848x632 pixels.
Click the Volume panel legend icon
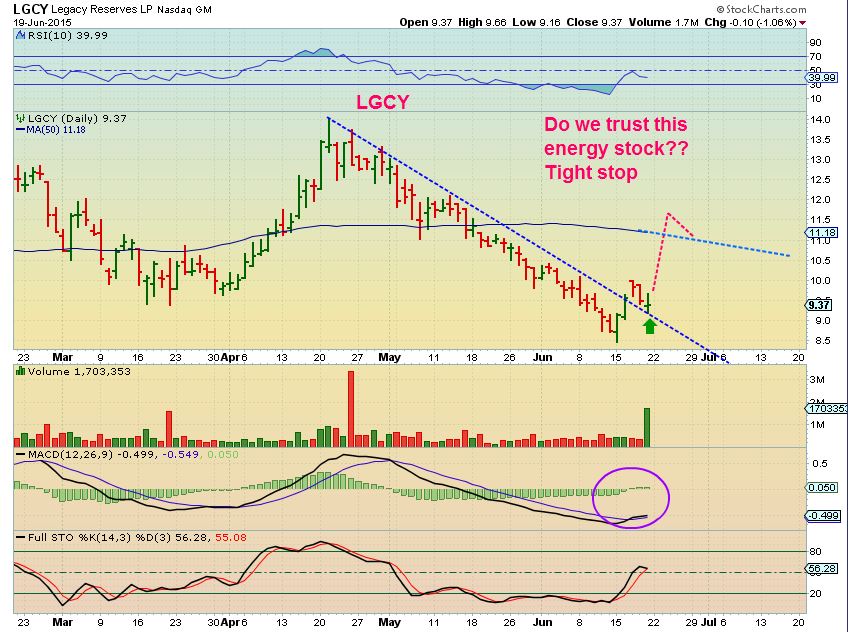(21, 371)
